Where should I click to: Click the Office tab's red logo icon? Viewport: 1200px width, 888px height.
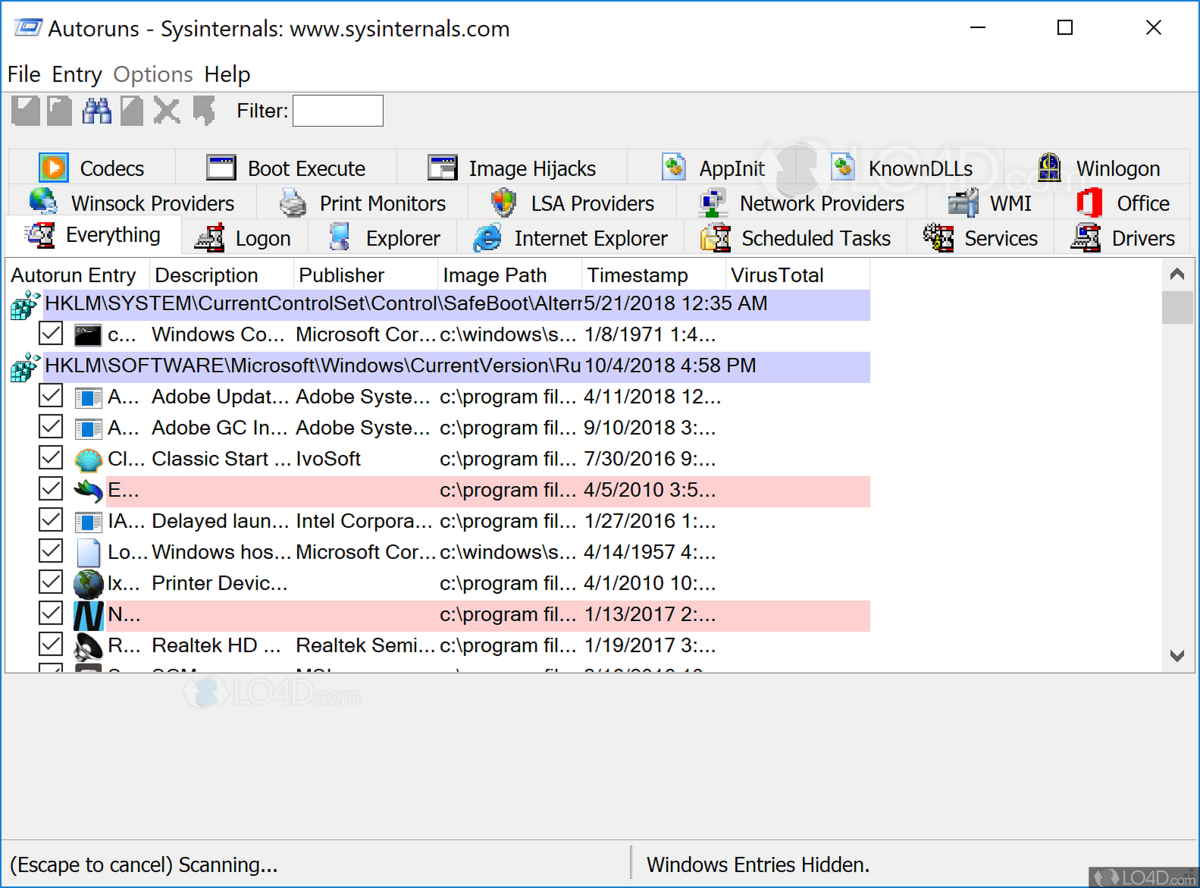tap(1089, 203)
